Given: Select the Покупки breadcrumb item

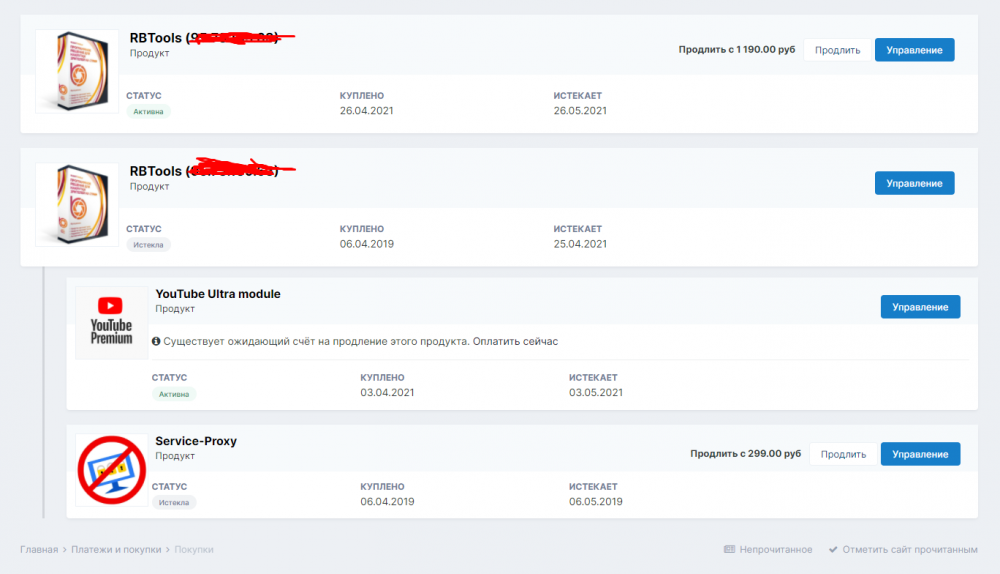Looking at the screenshot, I should (194, 549).
